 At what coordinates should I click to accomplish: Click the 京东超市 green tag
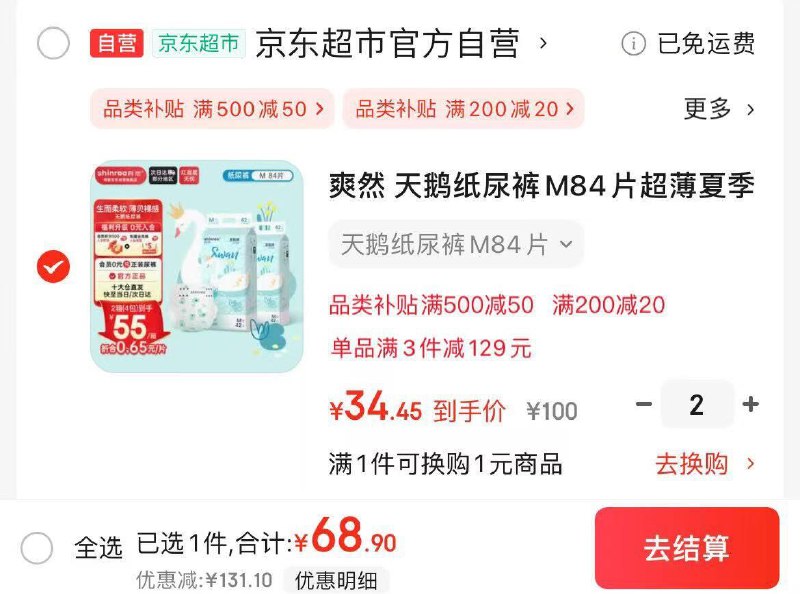point(199,43)
